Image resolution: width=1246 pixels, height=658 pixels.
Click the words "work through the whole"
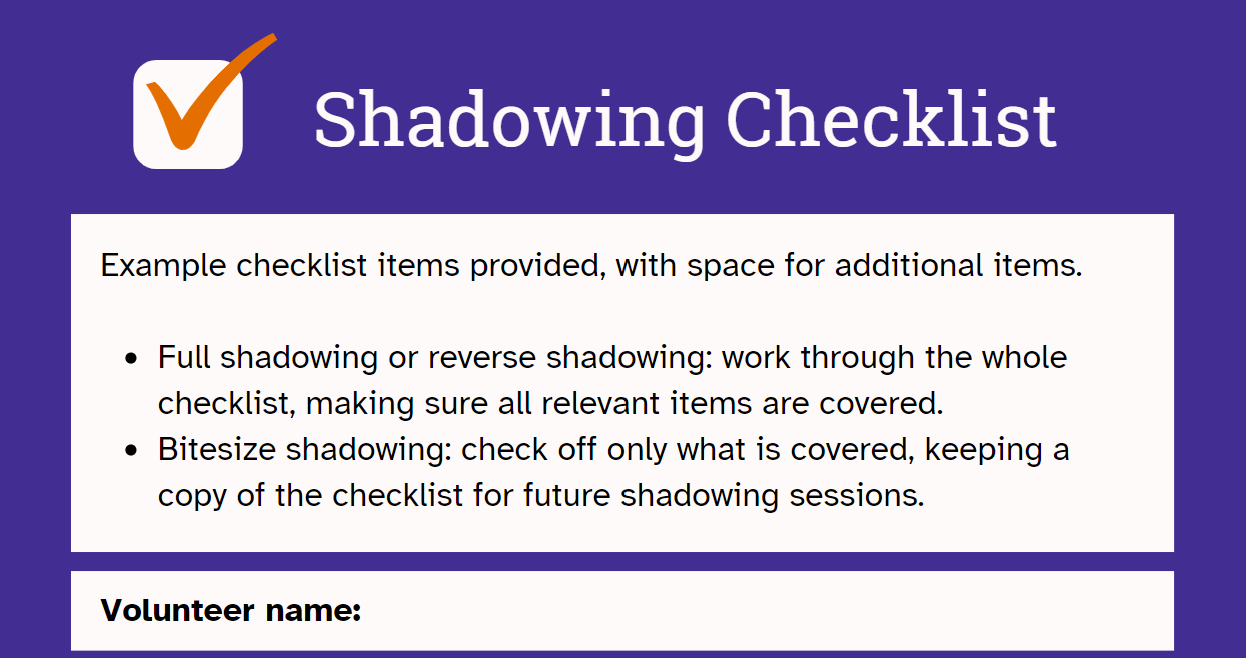pyautogui.click(x=894, y=358)
